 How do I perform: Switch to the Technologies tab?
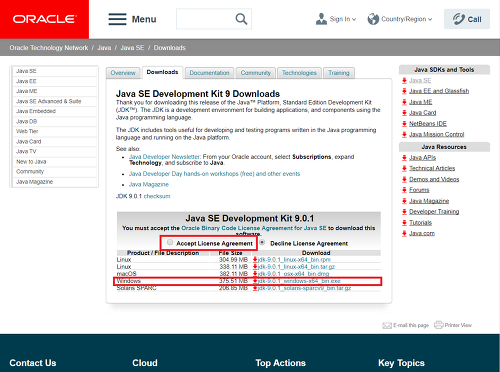coord(299,73)
